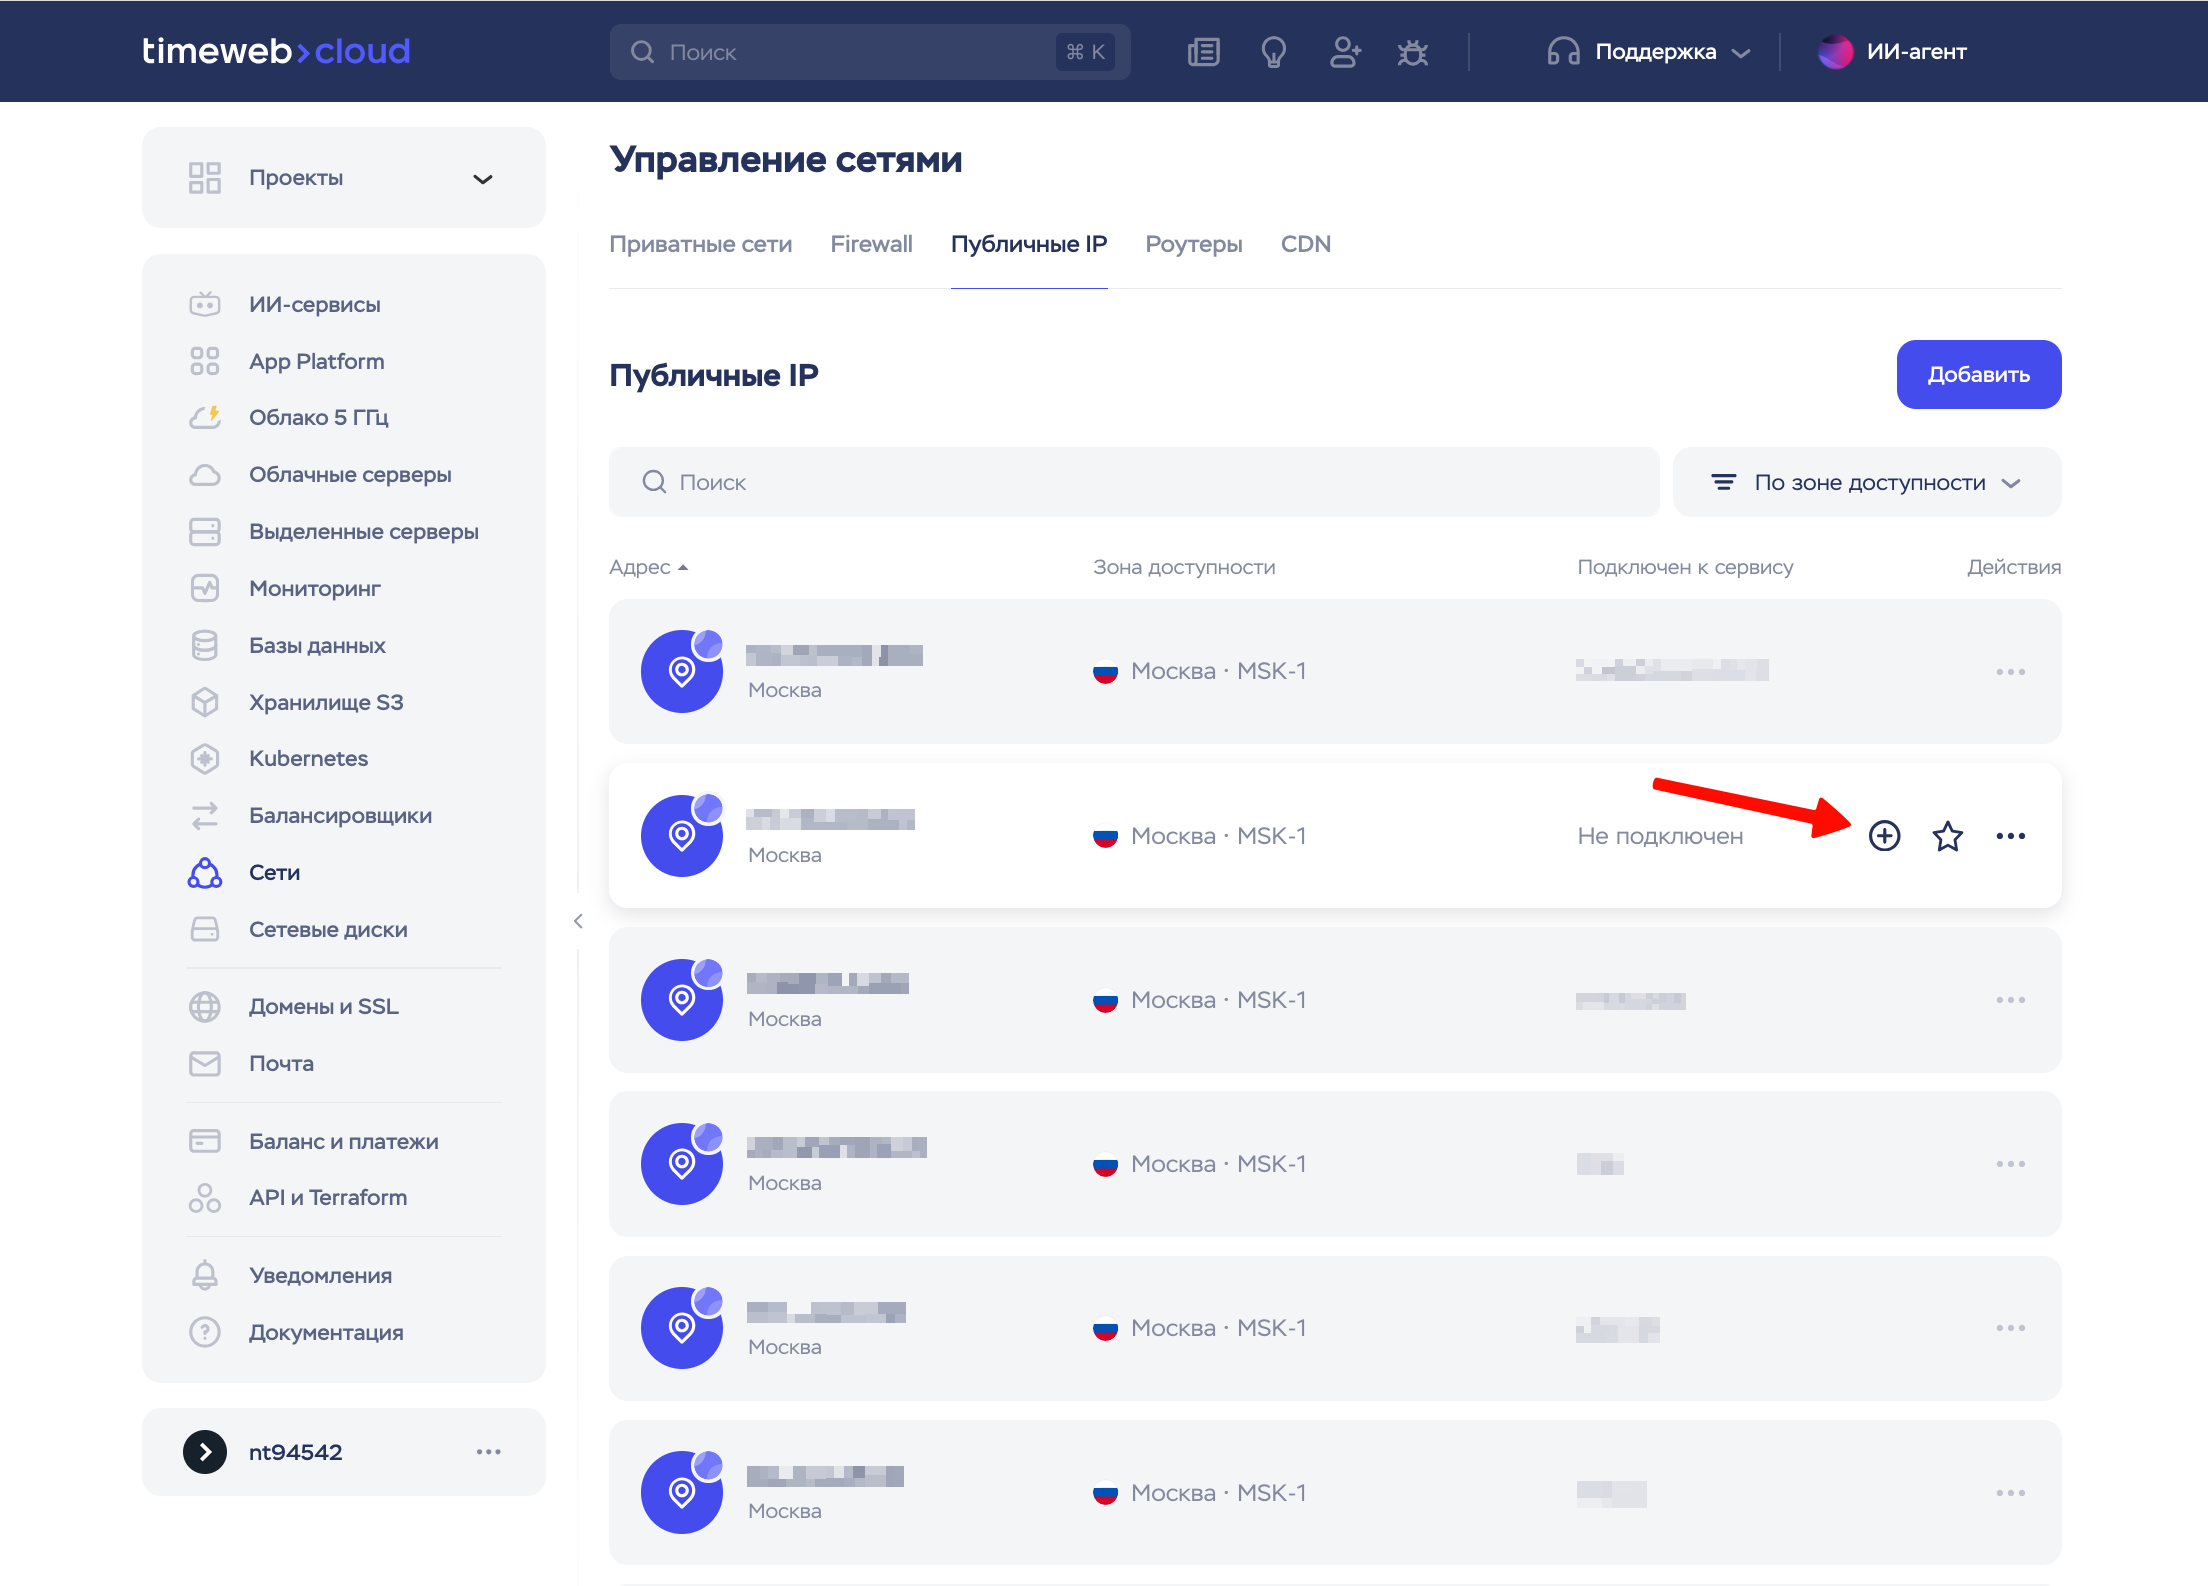Viewport: 2208px width, 1586px height.
Task: Go to Облако 5 ГГц
Action: (x=318, y=417)
